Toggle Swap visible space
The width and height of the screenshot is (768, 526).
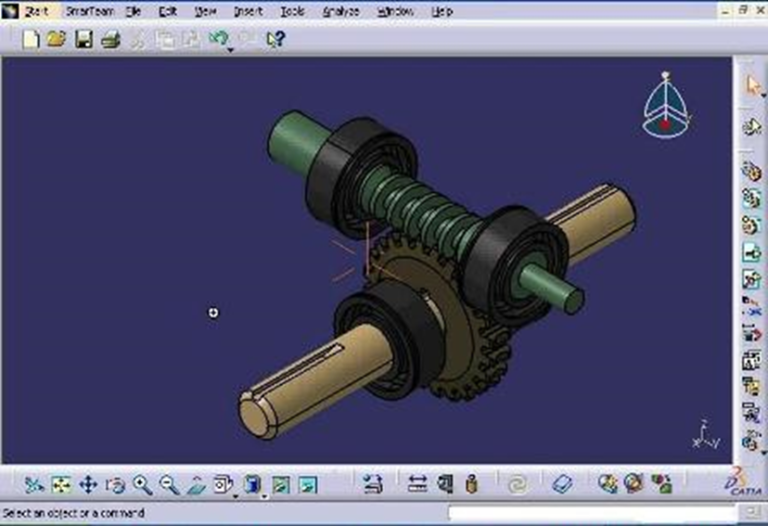(306, 485)
